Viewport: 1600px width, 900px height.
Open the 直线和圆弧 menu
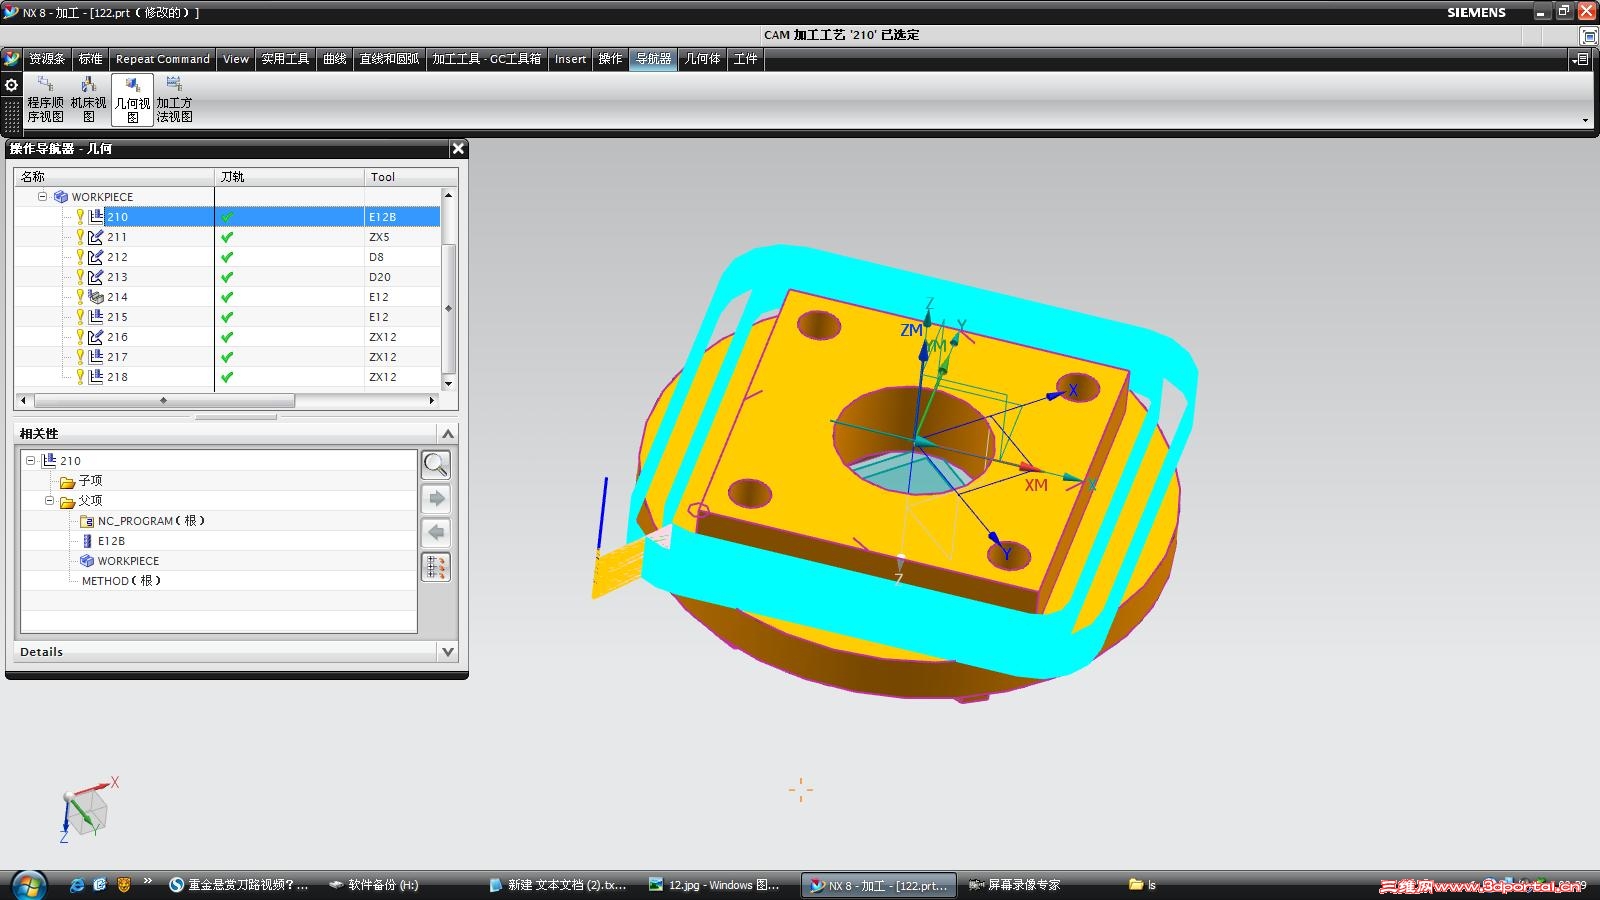(389, 59)
